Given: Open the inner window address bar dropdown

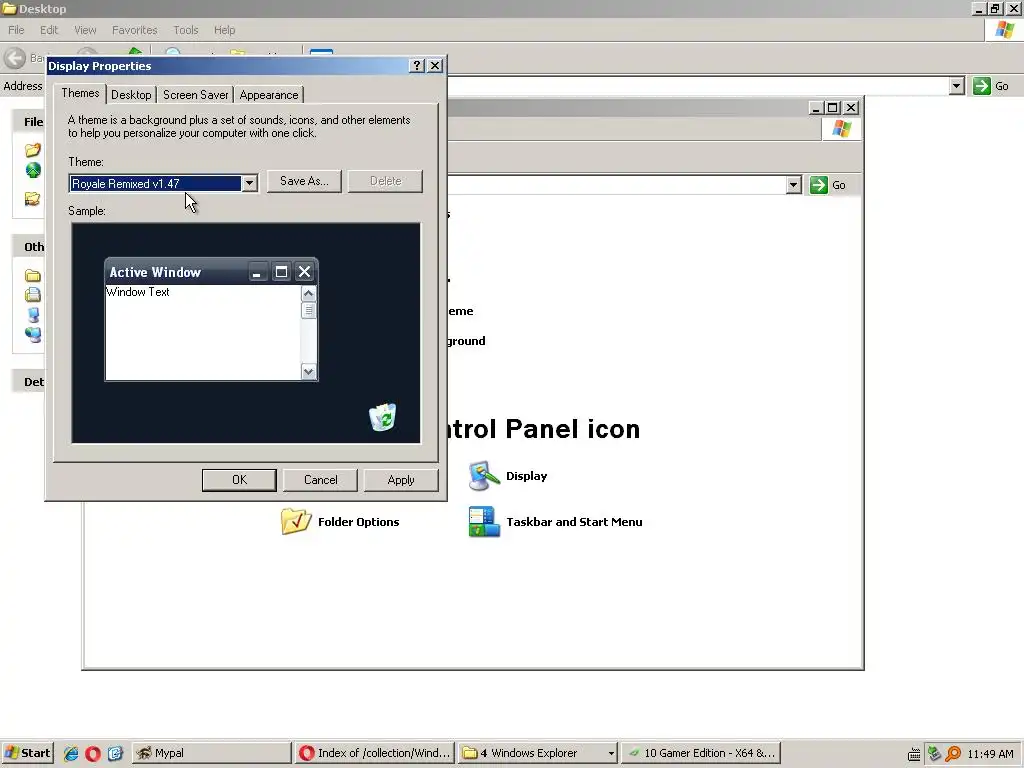Looking at the screenshot, I should [x=793, y=185].
